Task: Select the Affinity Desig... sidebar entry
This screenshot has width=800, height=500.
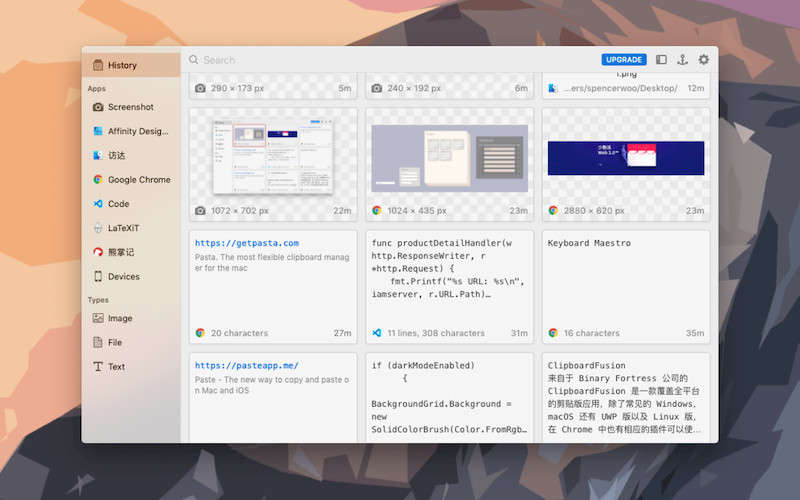Action: pyautogui.click(x=131, y=131)
